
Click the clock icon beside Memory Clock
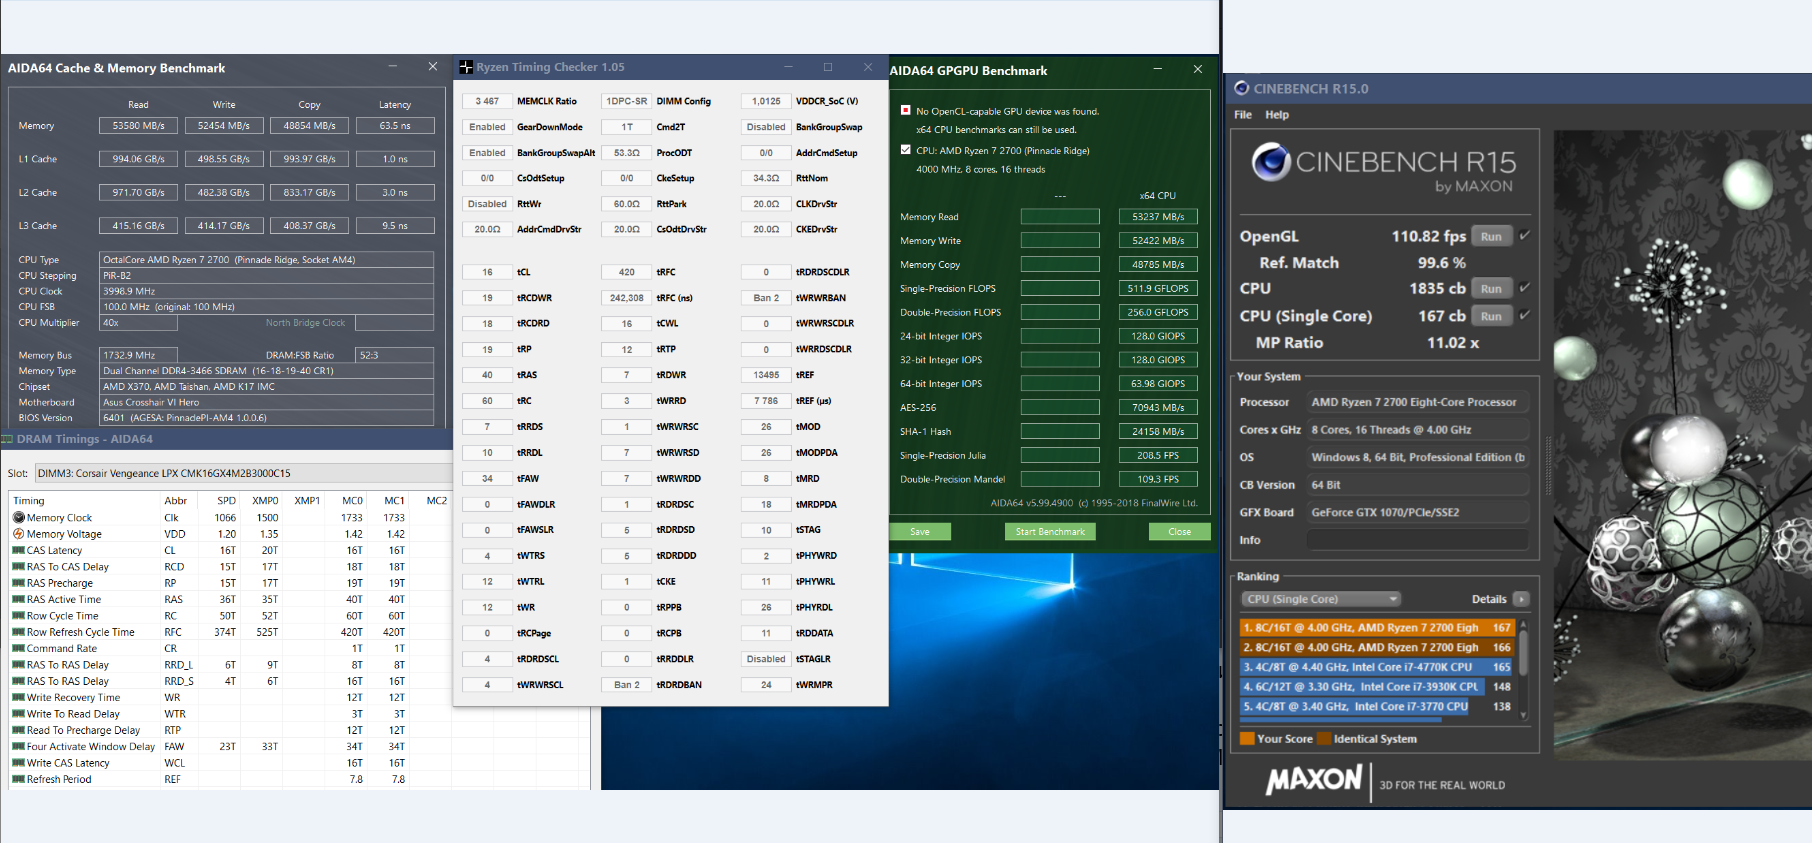point(18,518)
